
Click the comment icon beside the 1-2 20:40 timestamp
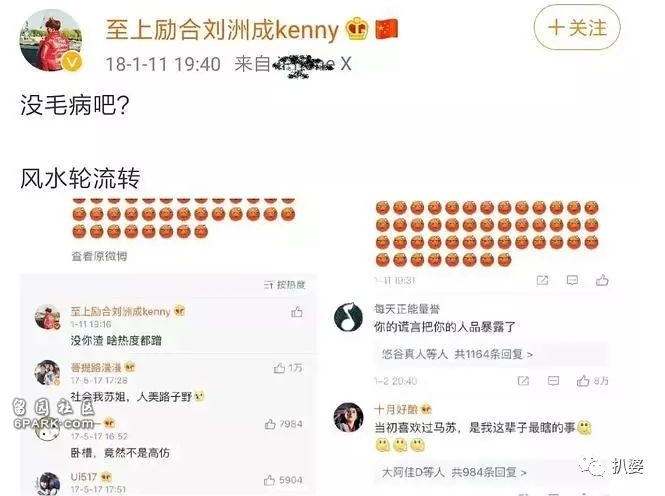553,381
